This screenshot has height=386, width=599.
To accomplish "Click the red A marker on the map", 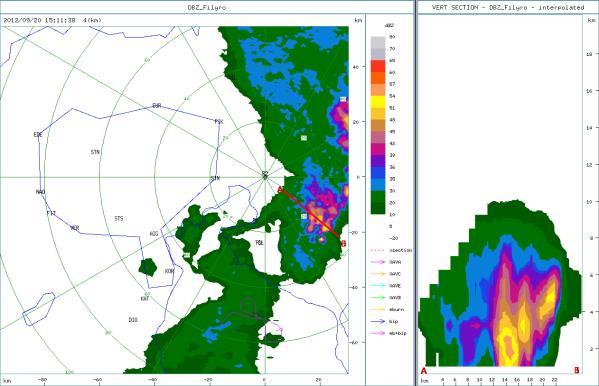I will click(x=280, y=190).
